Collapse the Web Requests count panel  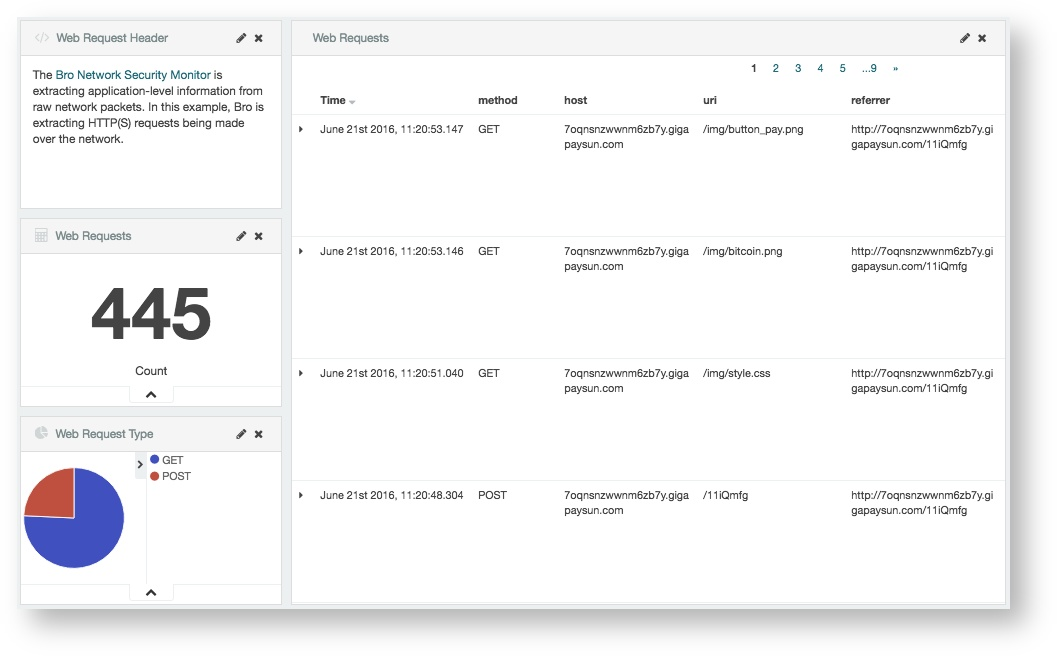(151, 393)
